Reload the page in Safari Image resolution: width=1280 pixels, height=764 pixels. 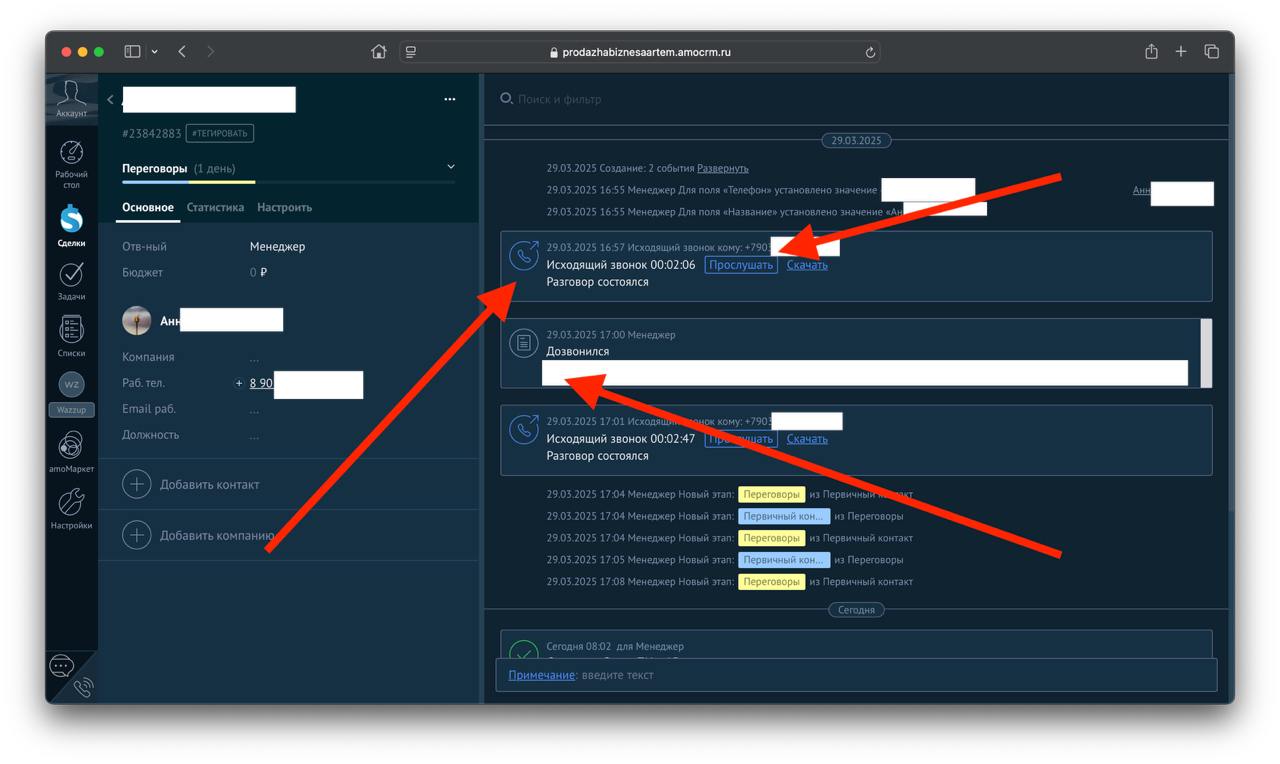click(x=870, y=52)
